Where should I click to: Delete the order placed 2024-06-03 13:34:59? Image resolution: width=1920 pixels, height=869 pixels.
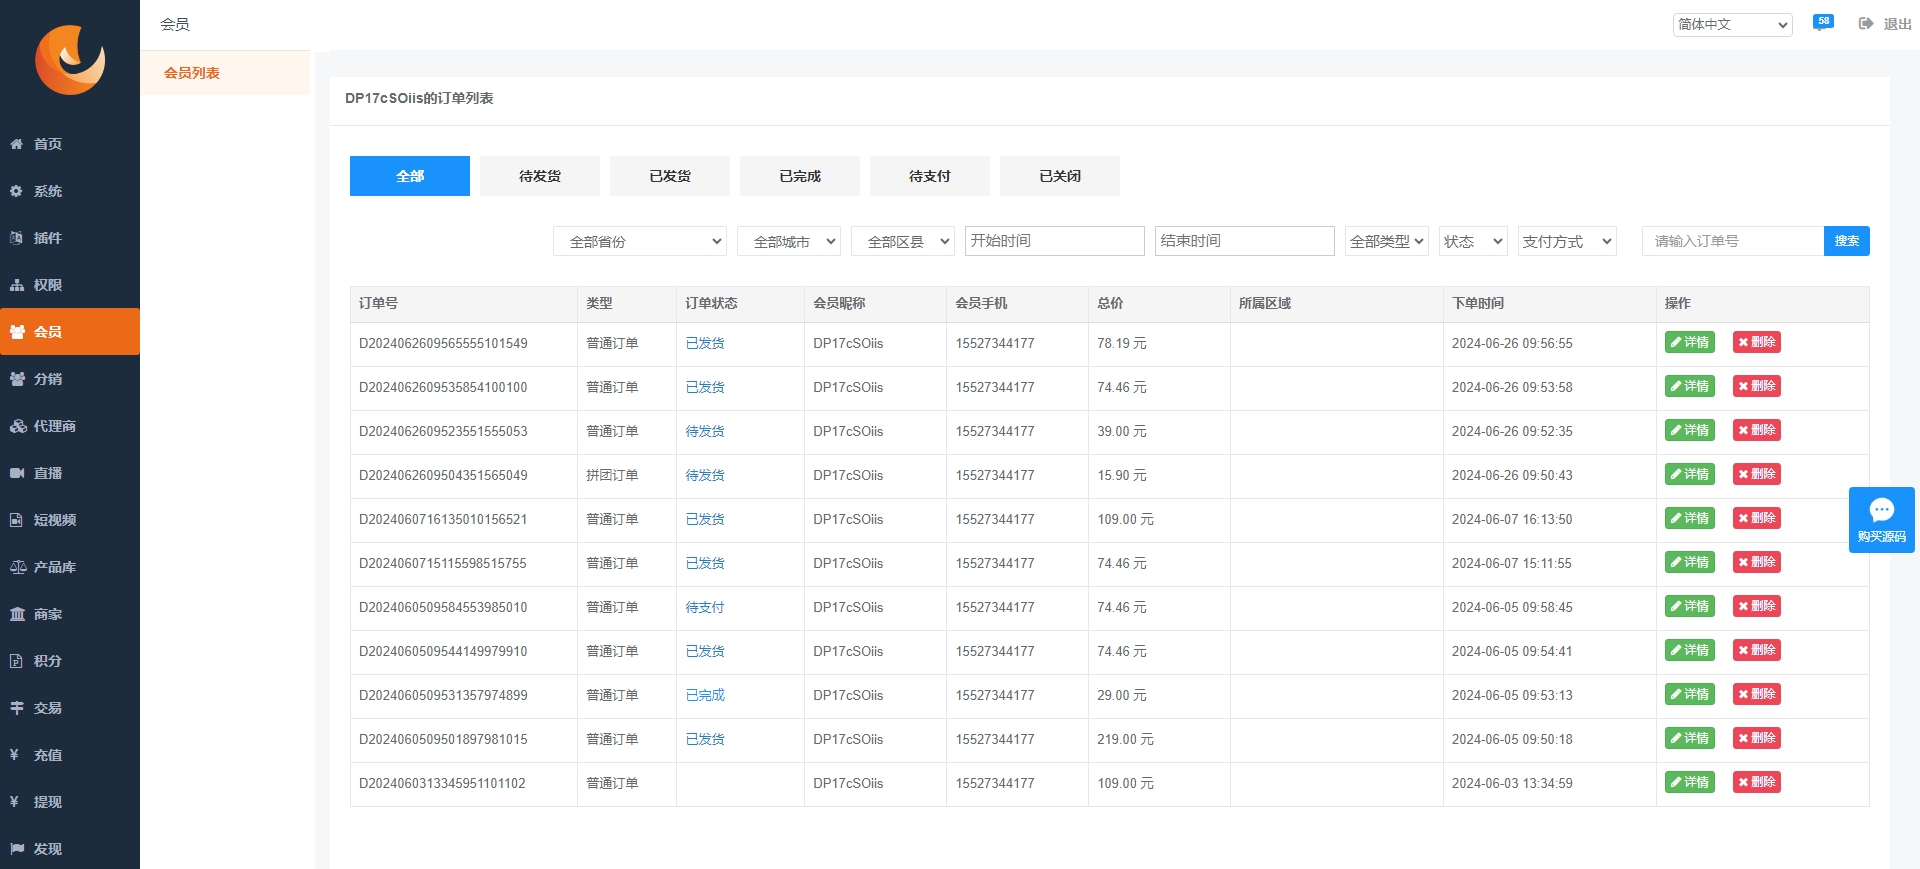tap(1756, 782)
